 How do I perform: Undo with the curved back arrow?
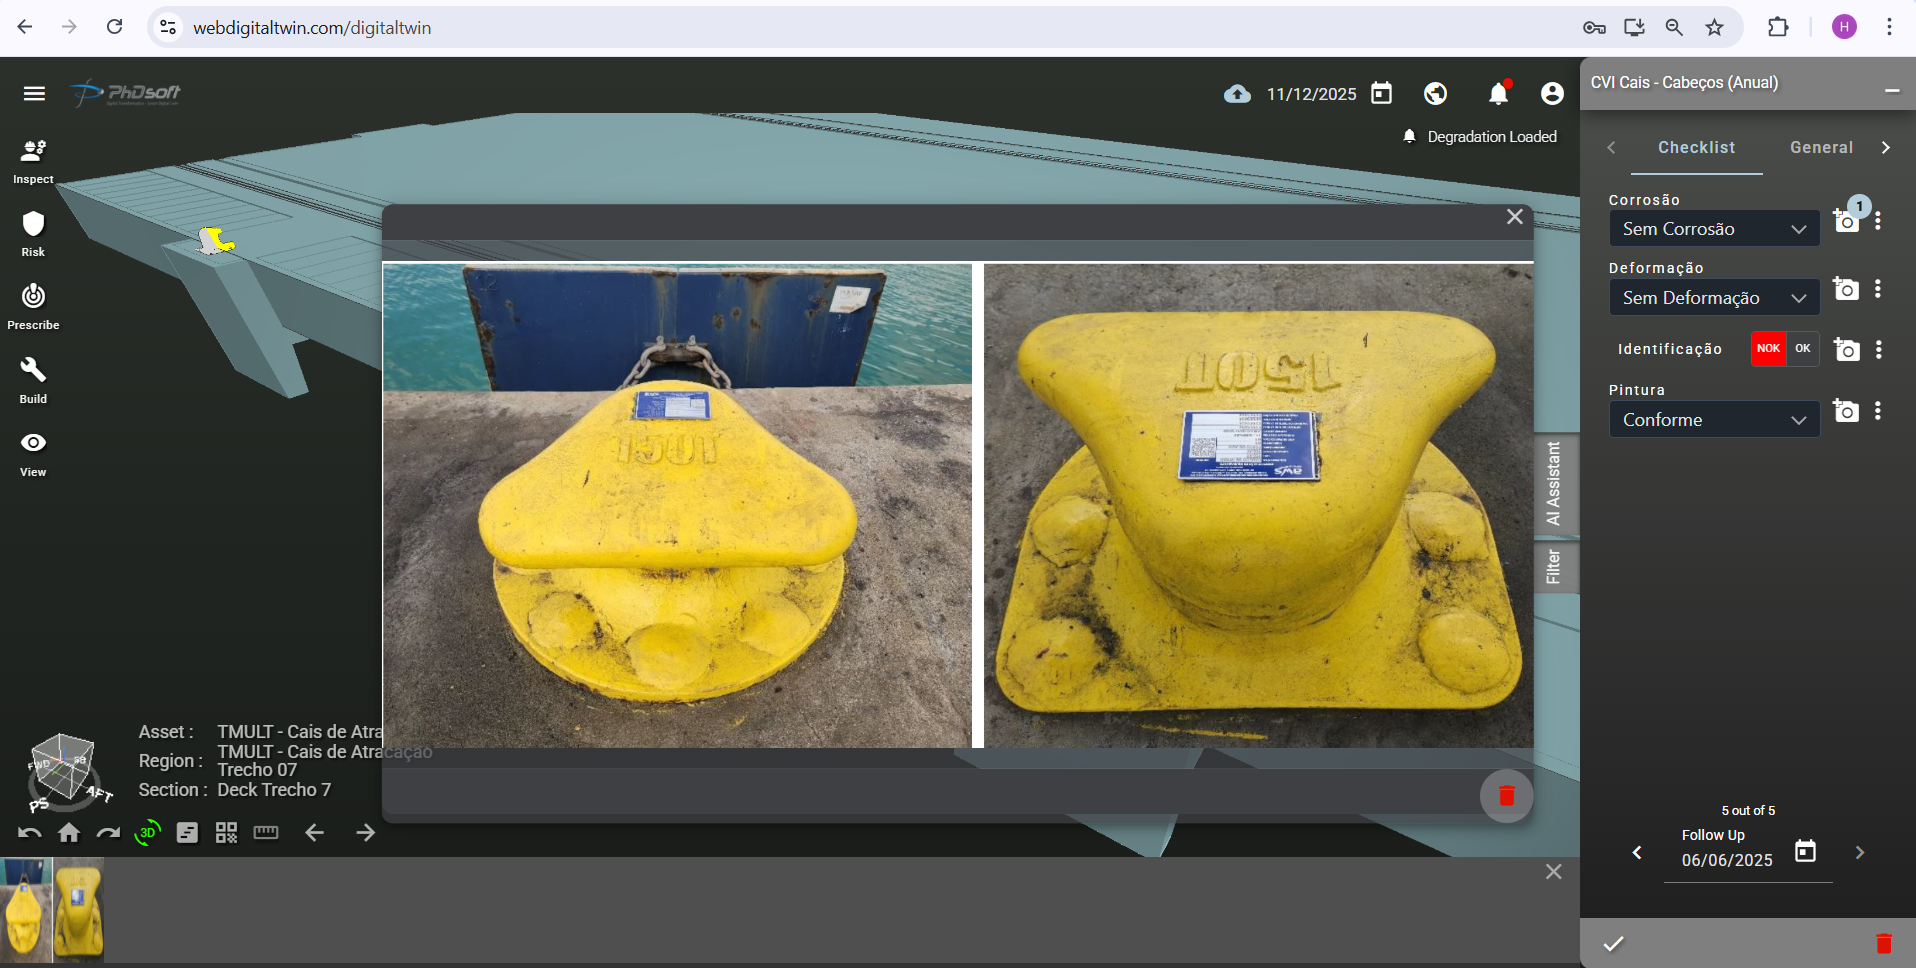[x=29, y=833]
